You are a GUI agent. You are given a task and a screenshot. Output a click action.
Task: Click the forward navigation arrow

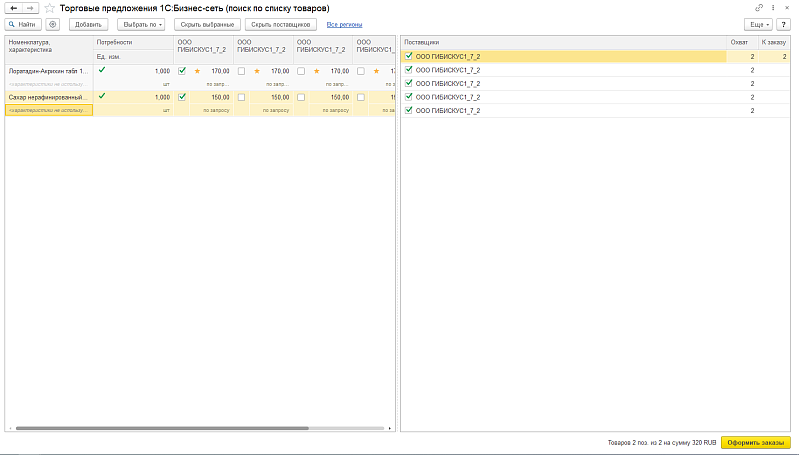click(x=30, y=8)
